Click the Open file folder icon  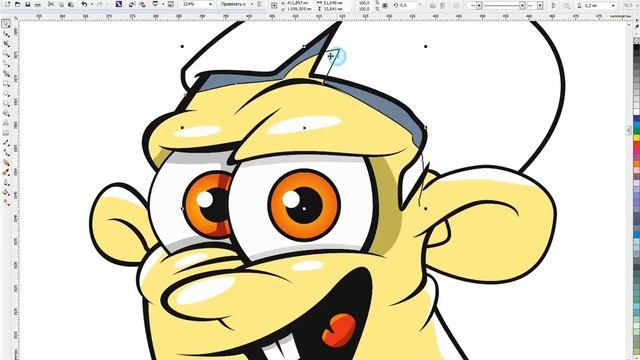click(18, 4)
